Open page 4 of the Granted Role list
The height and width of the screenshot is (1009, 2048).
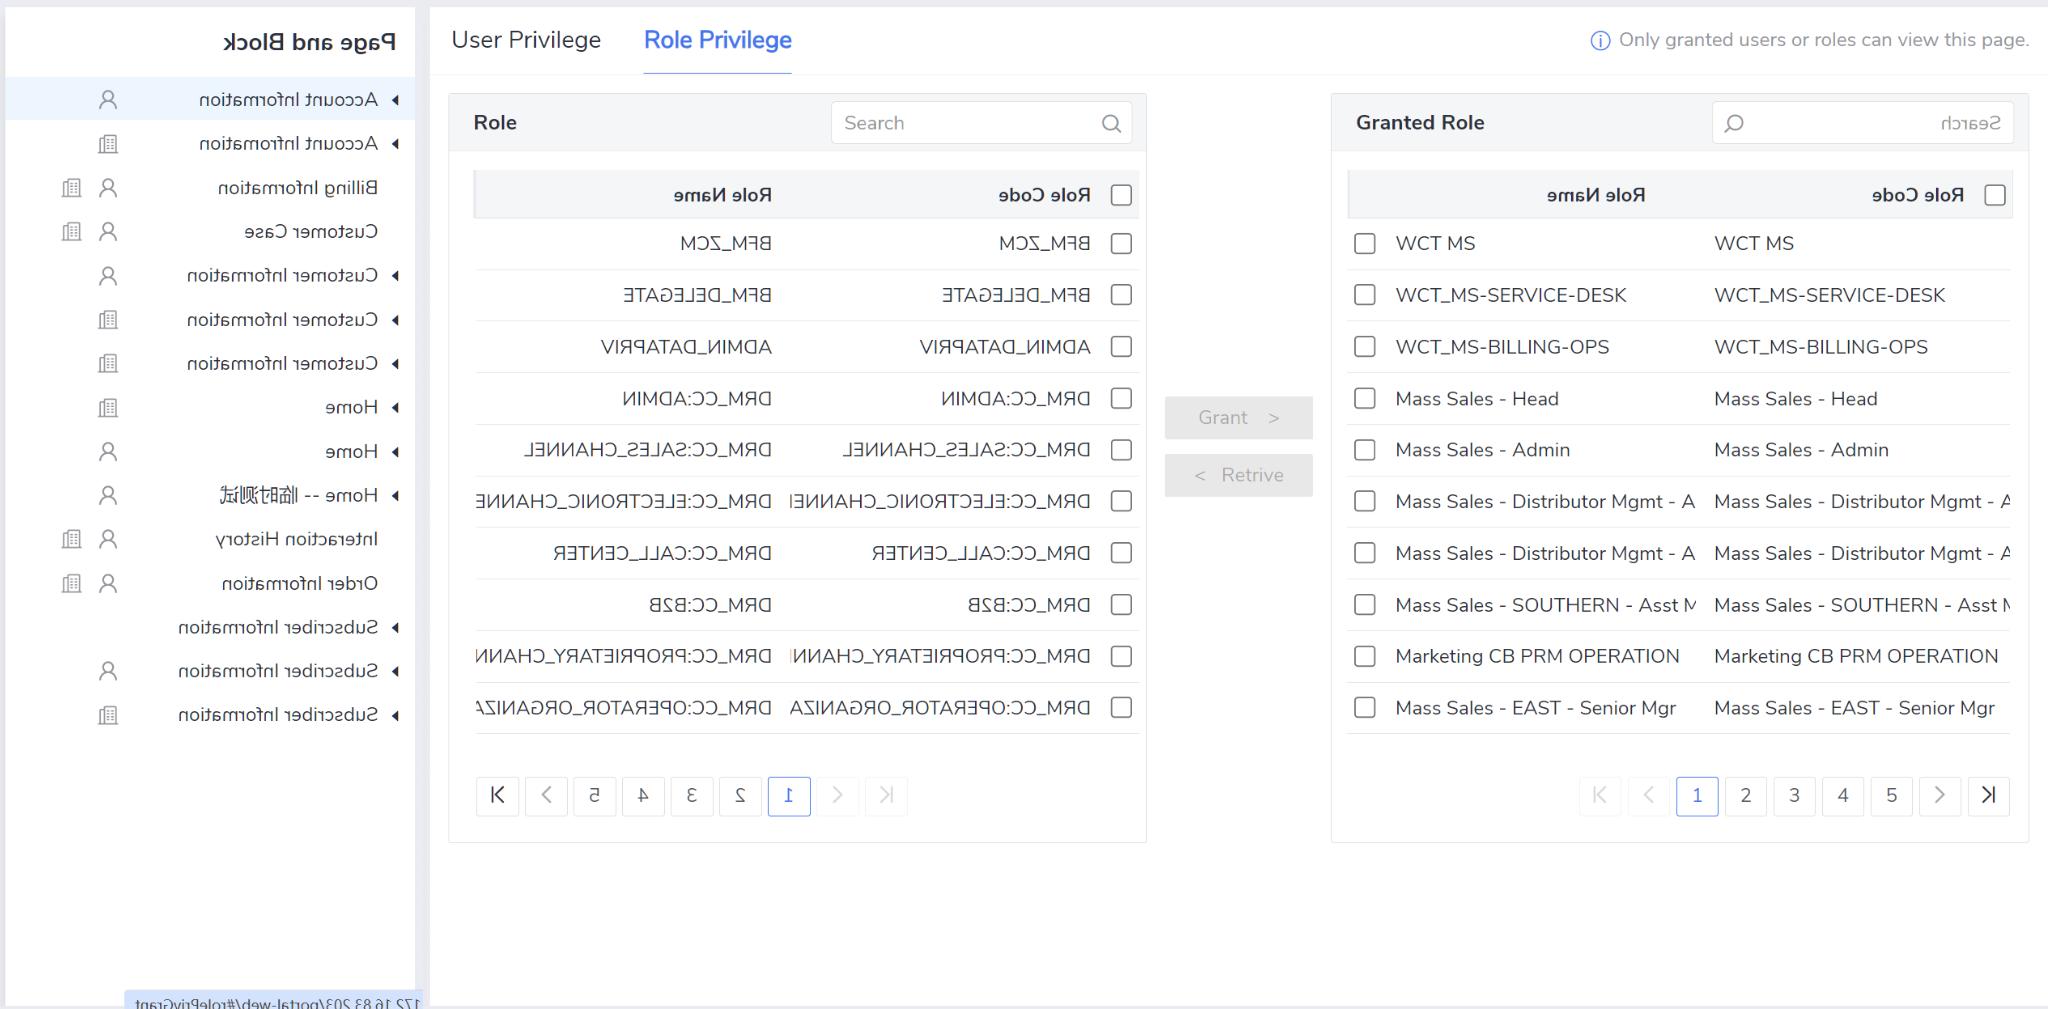point(1842,796)
